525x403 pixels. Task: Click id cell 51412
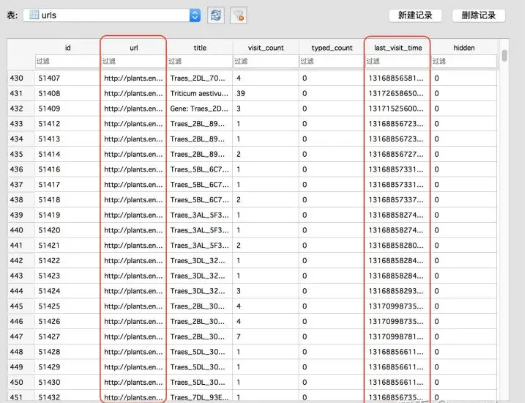67,124
